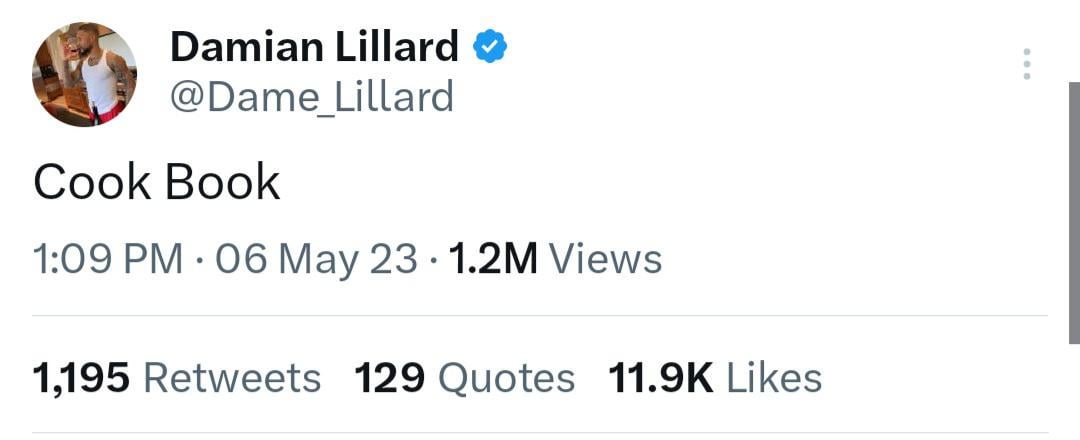The height and width of the screenshot is (440, 1080).
Task: Open the @Dame_Lillard handle link
Action: (x=312, y=97)
